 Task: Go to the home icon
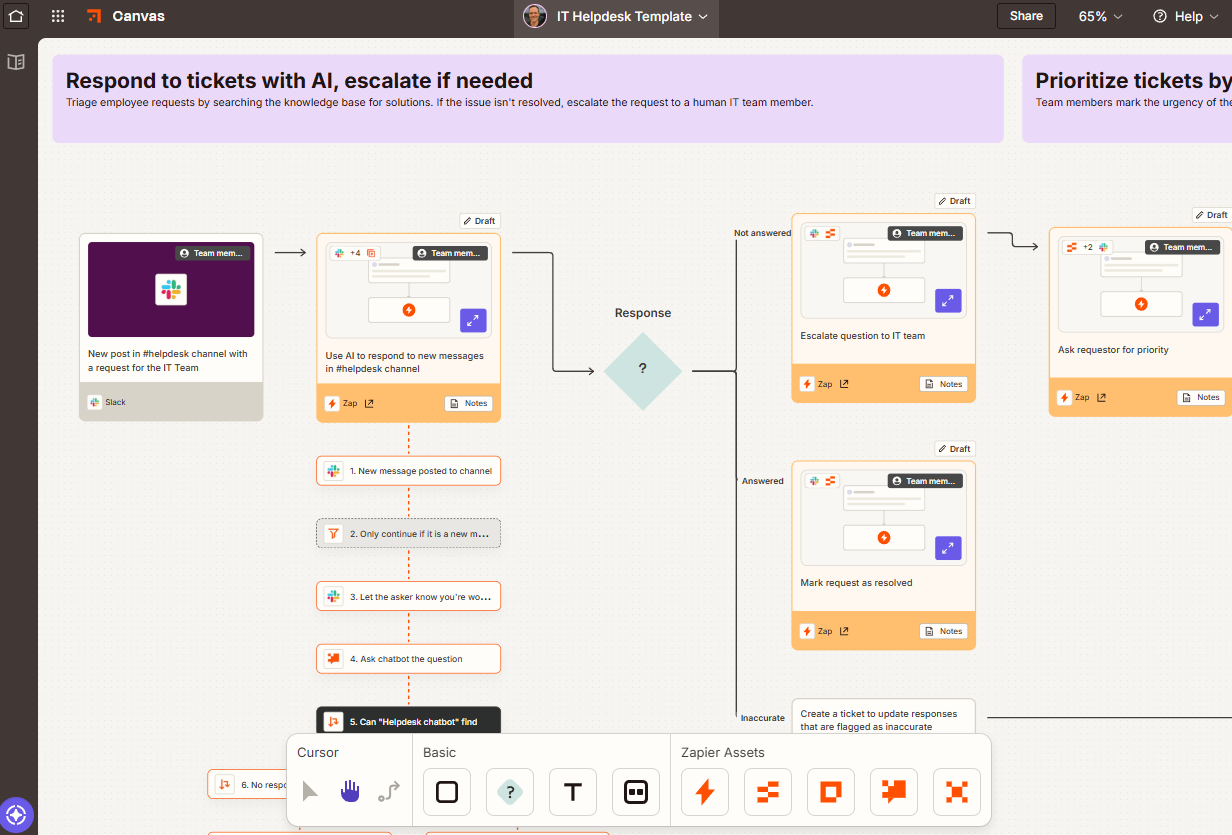pyautogui.click(x=16, y=16)
